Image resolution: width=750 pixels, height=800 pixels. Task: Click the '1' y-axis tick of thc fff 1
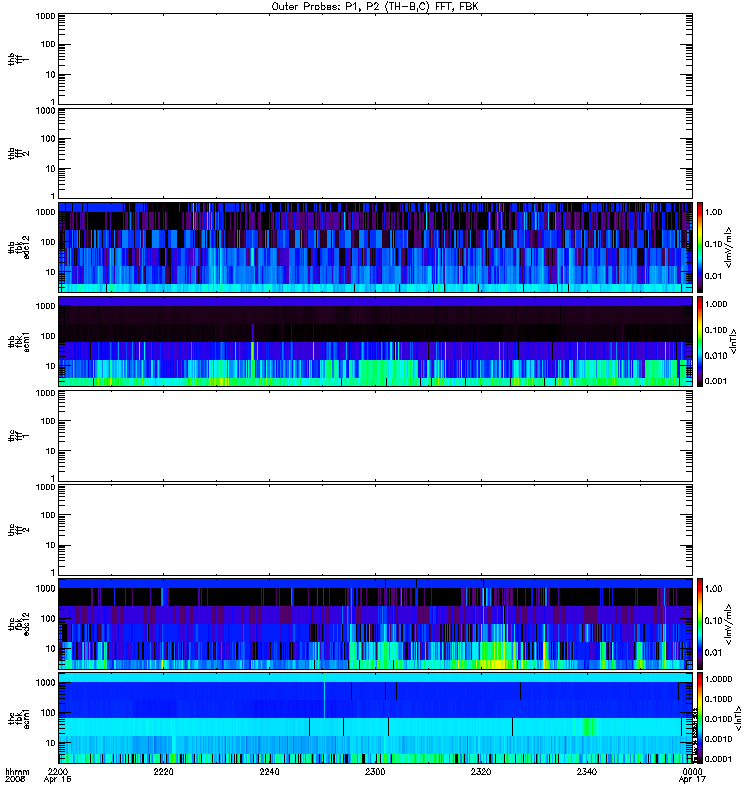click(53, 479)
